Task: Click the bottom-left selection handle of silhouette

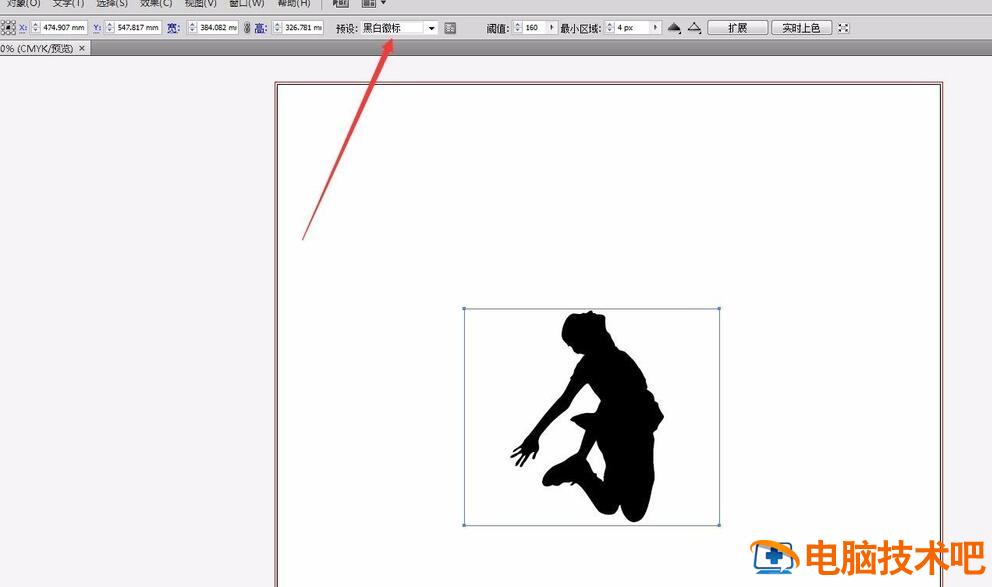Action: pyautogui.click(x=464, y=524)
